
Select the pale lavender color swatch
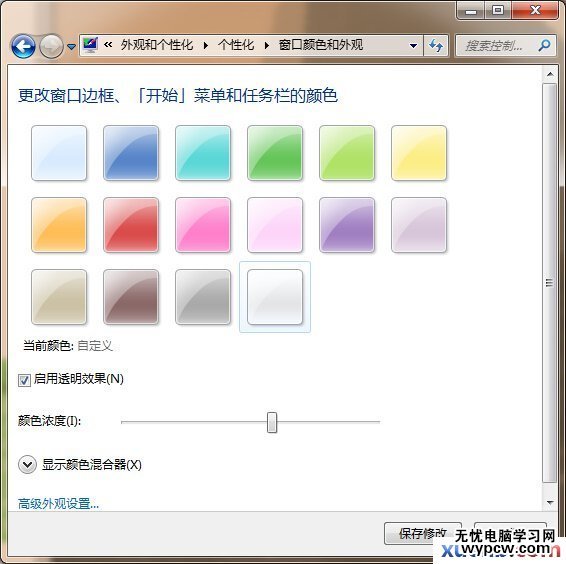pos(419,225)
